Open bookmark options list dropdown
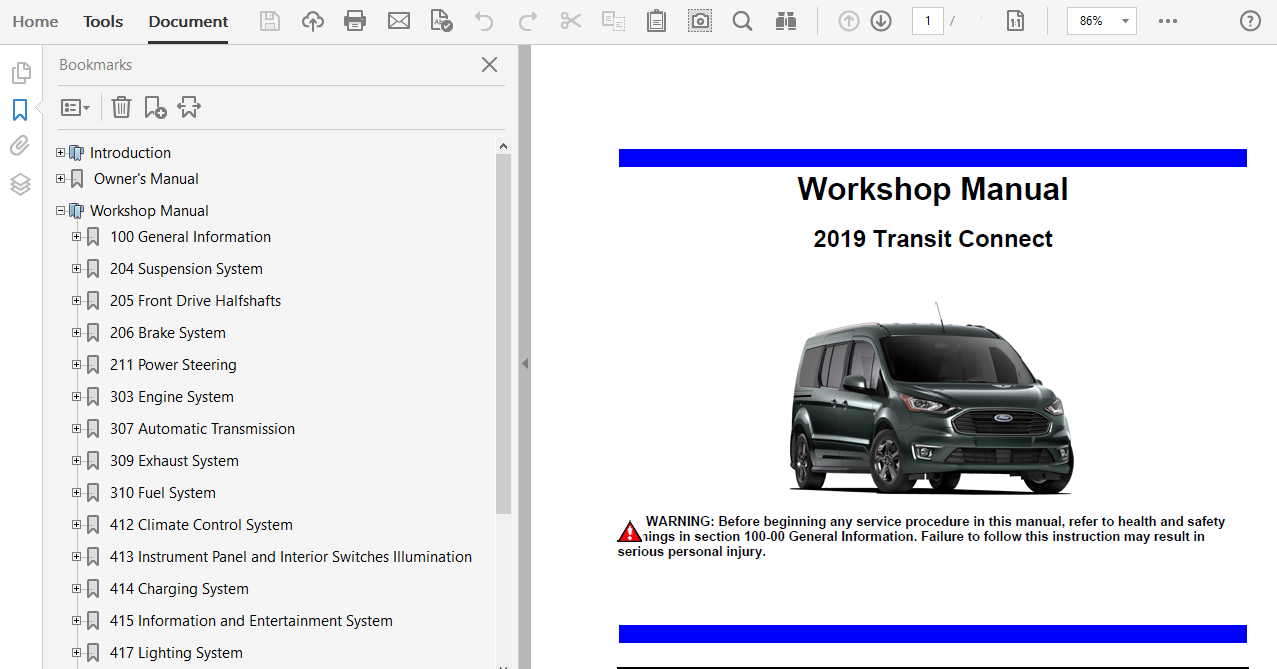Image resolution: width=1277 pixels, height=669 pixels. tap(75, 107)
